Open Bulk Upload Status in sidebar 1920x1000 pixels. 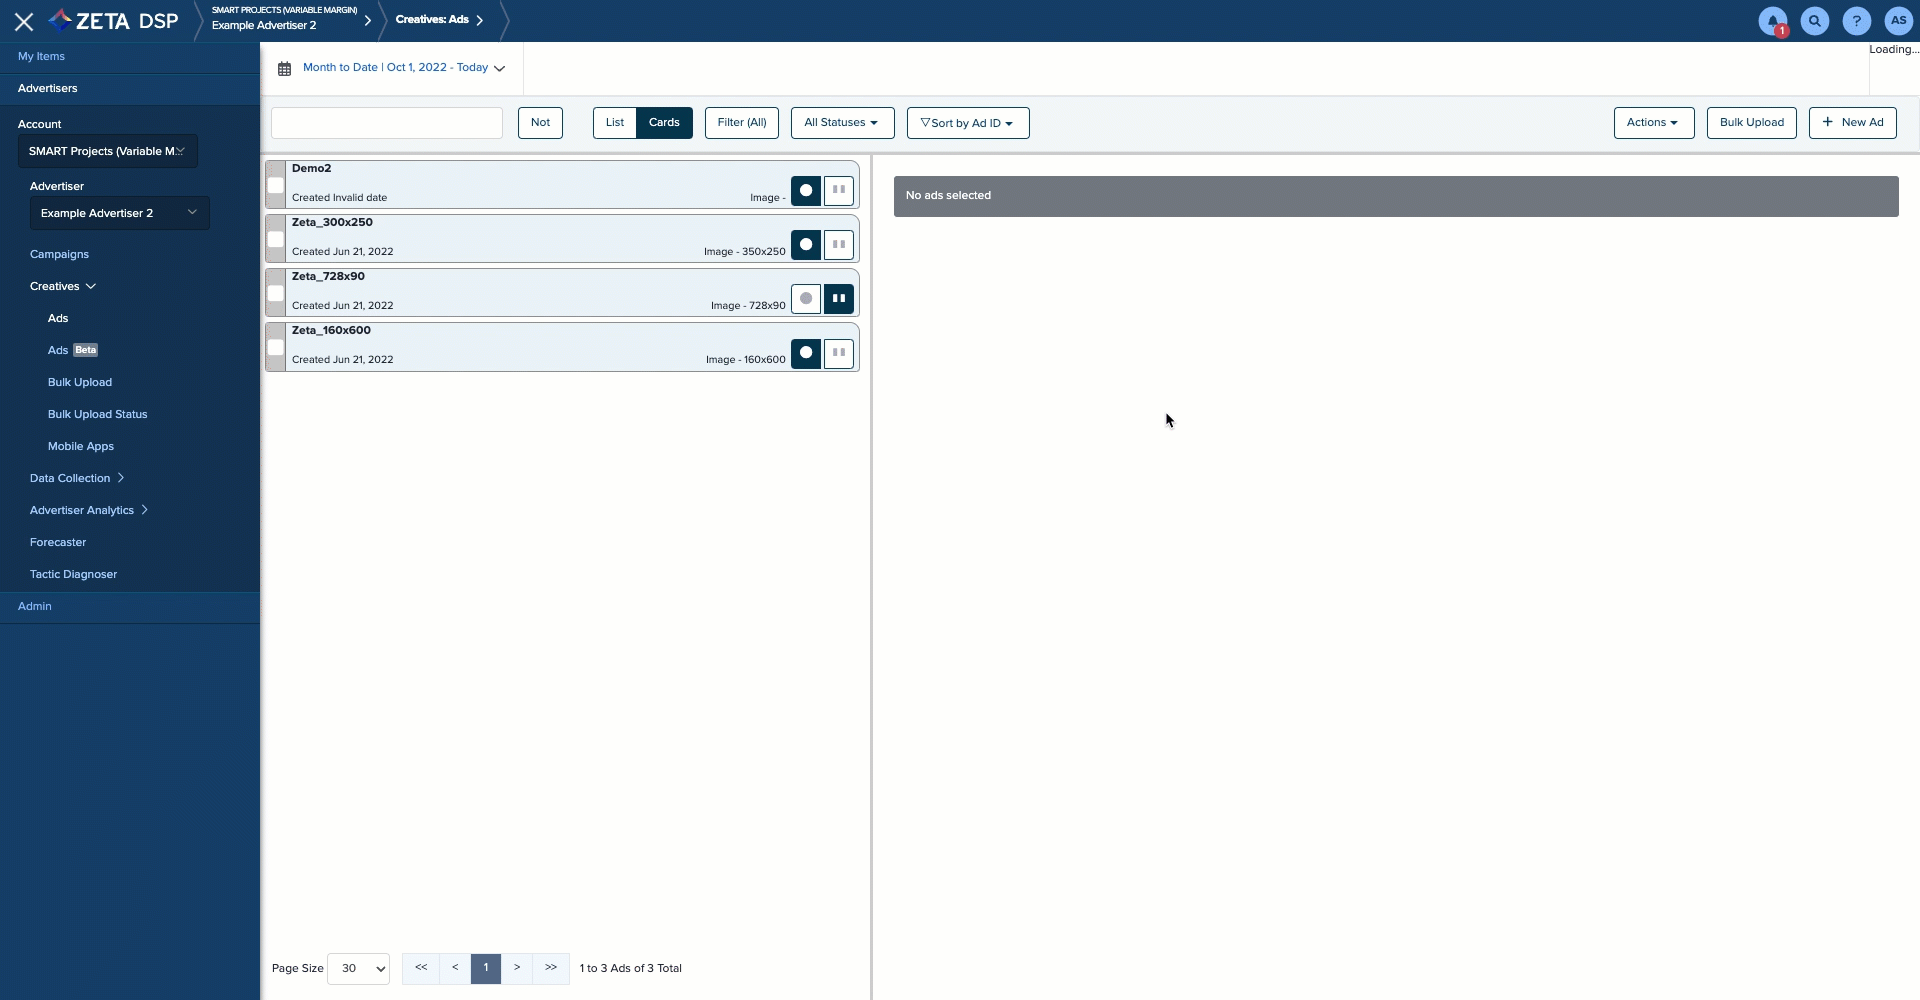click(97, 414)
